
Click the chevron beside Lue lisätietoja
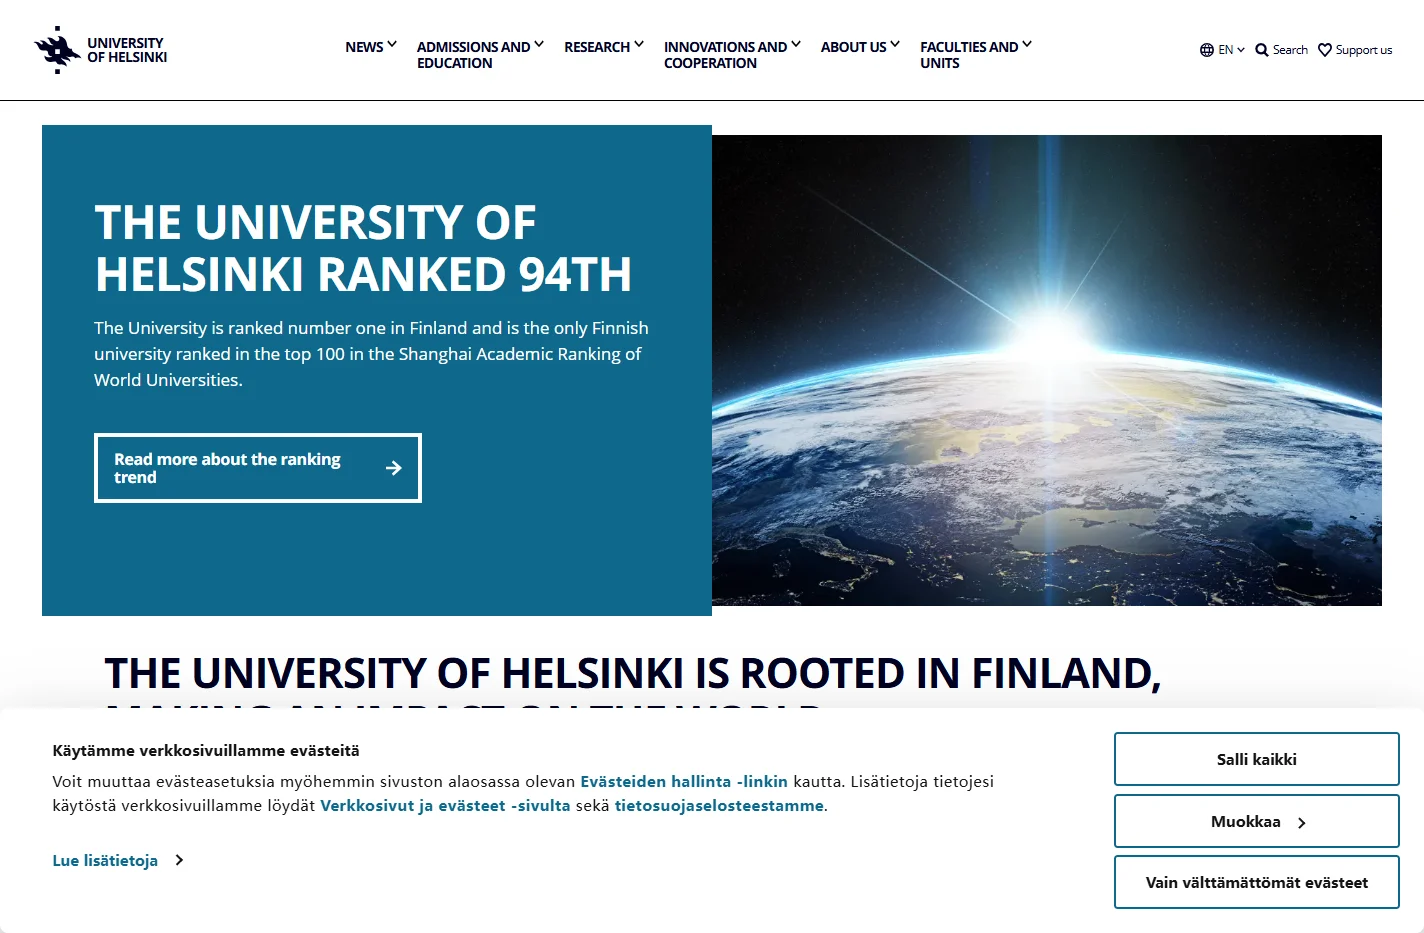pos(179,860)
